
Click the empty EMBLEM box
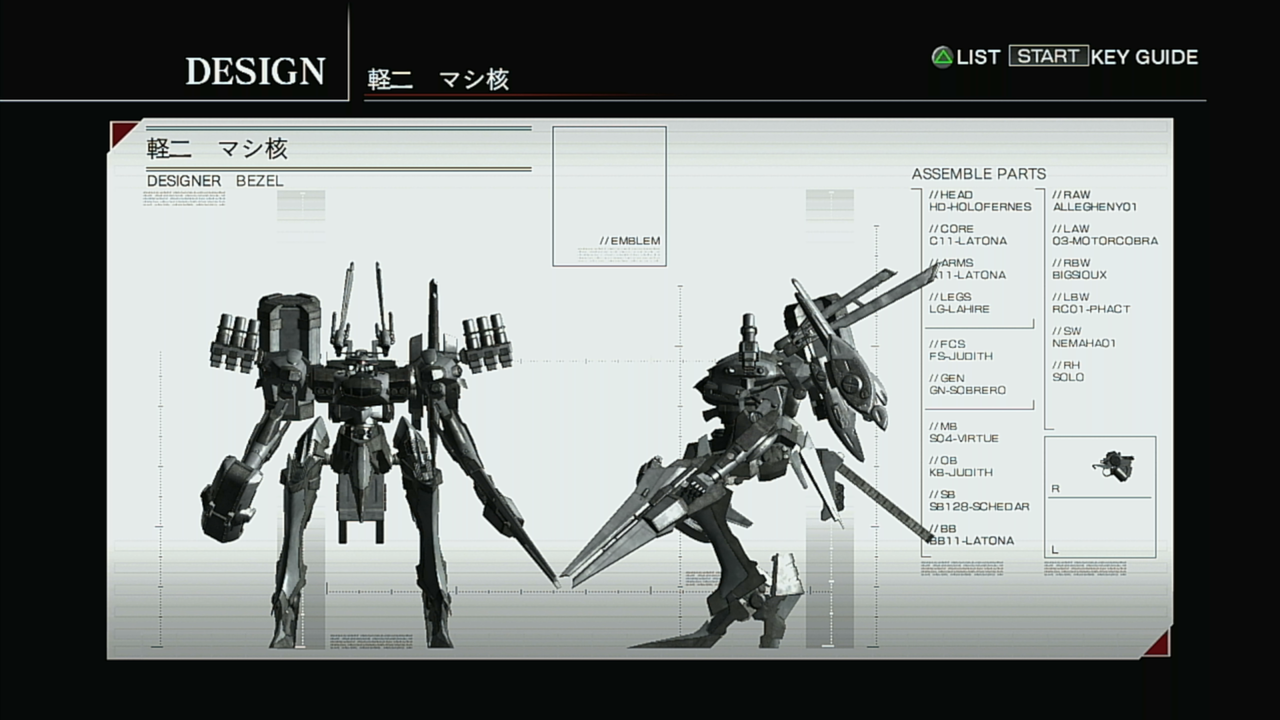[609, 196]
